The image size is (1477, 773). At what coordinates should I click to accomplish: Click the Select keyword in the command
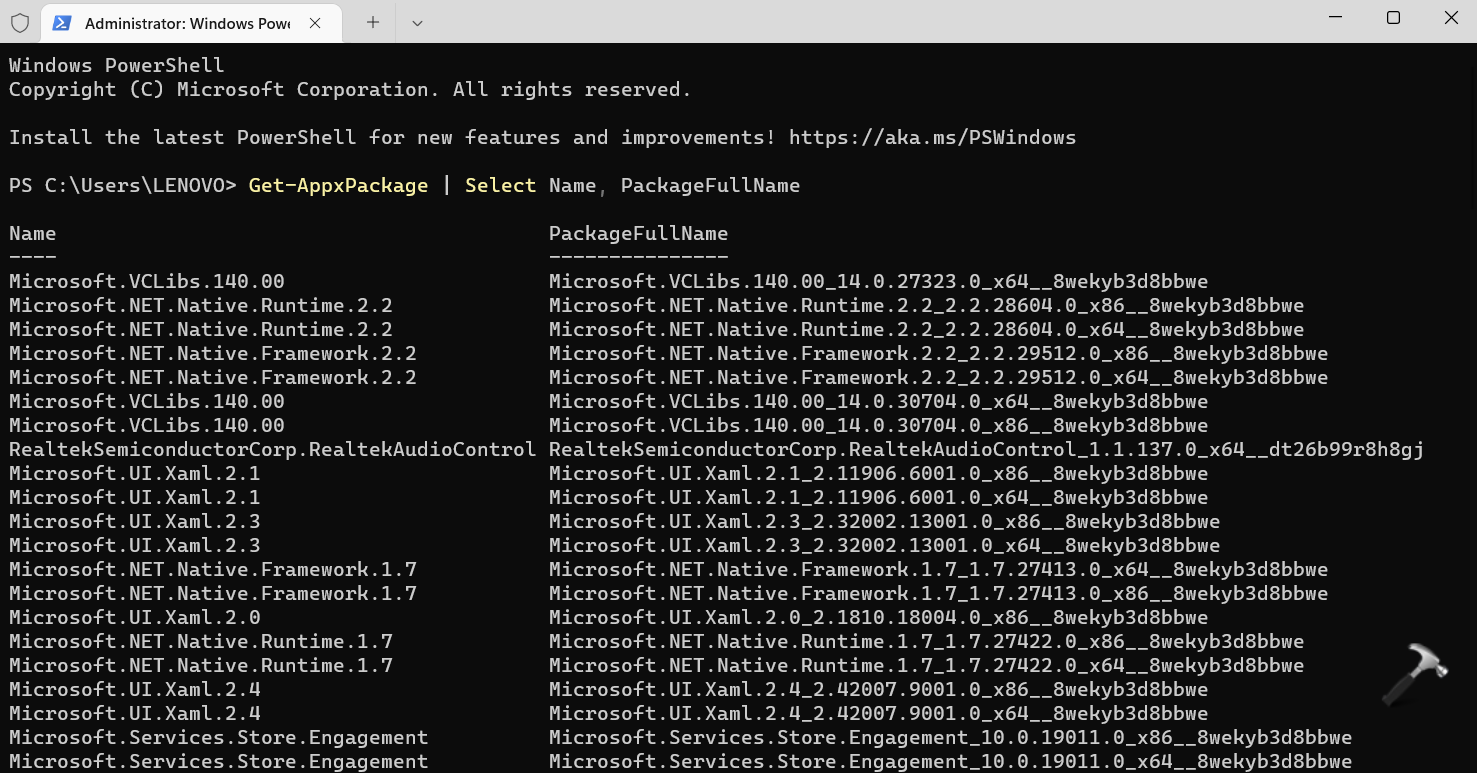(x=500, y=185)
